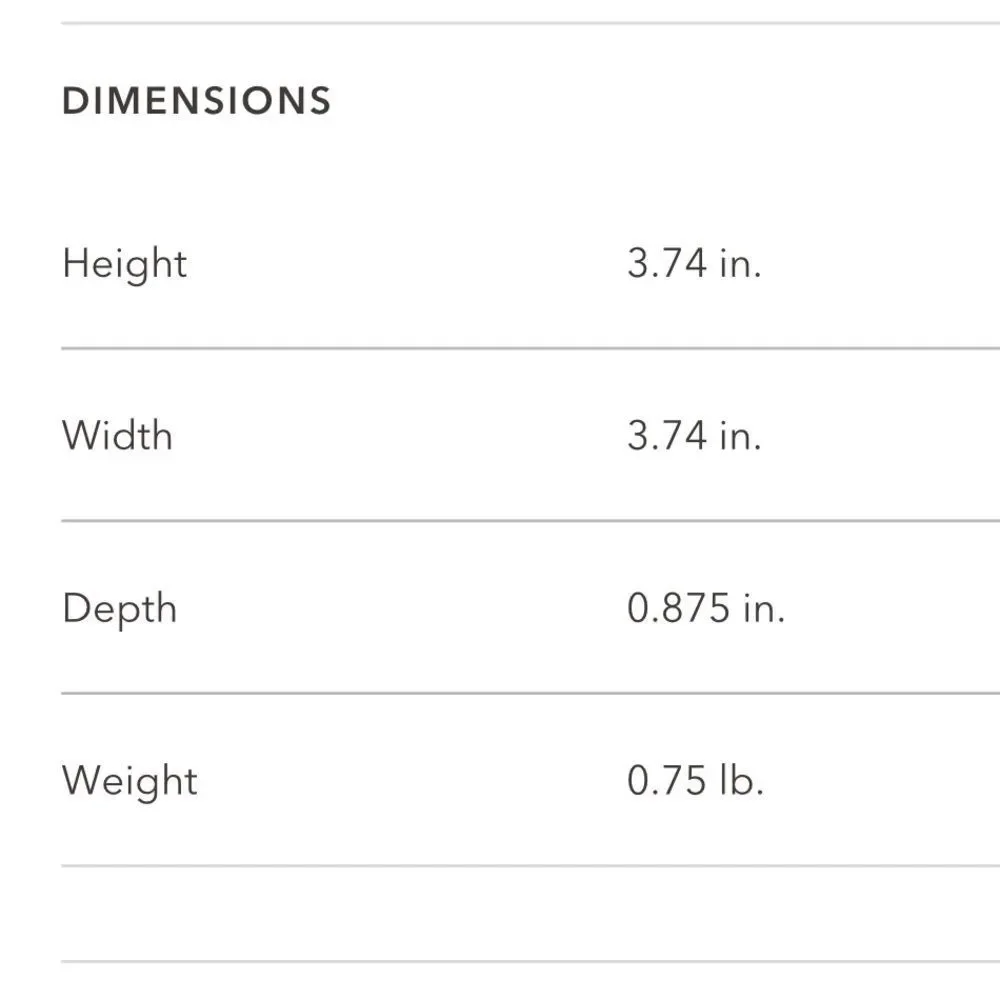Viewport: 1000px width, 1000px height.
Task: Click the number 3.74 in Height row
Action: (x=667, y=263)
